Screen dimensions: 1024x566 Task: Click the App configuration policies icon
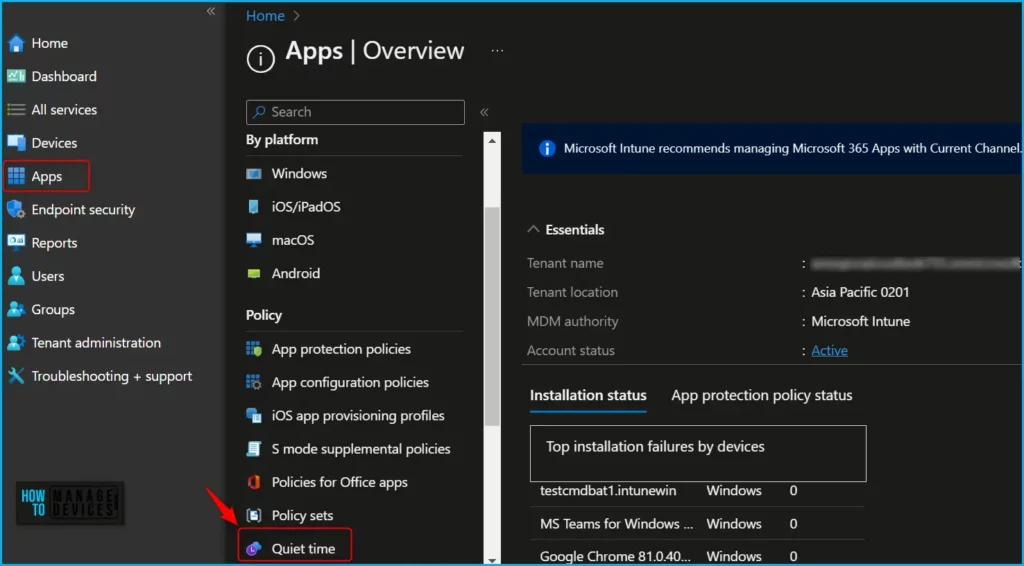pos(254,383)
